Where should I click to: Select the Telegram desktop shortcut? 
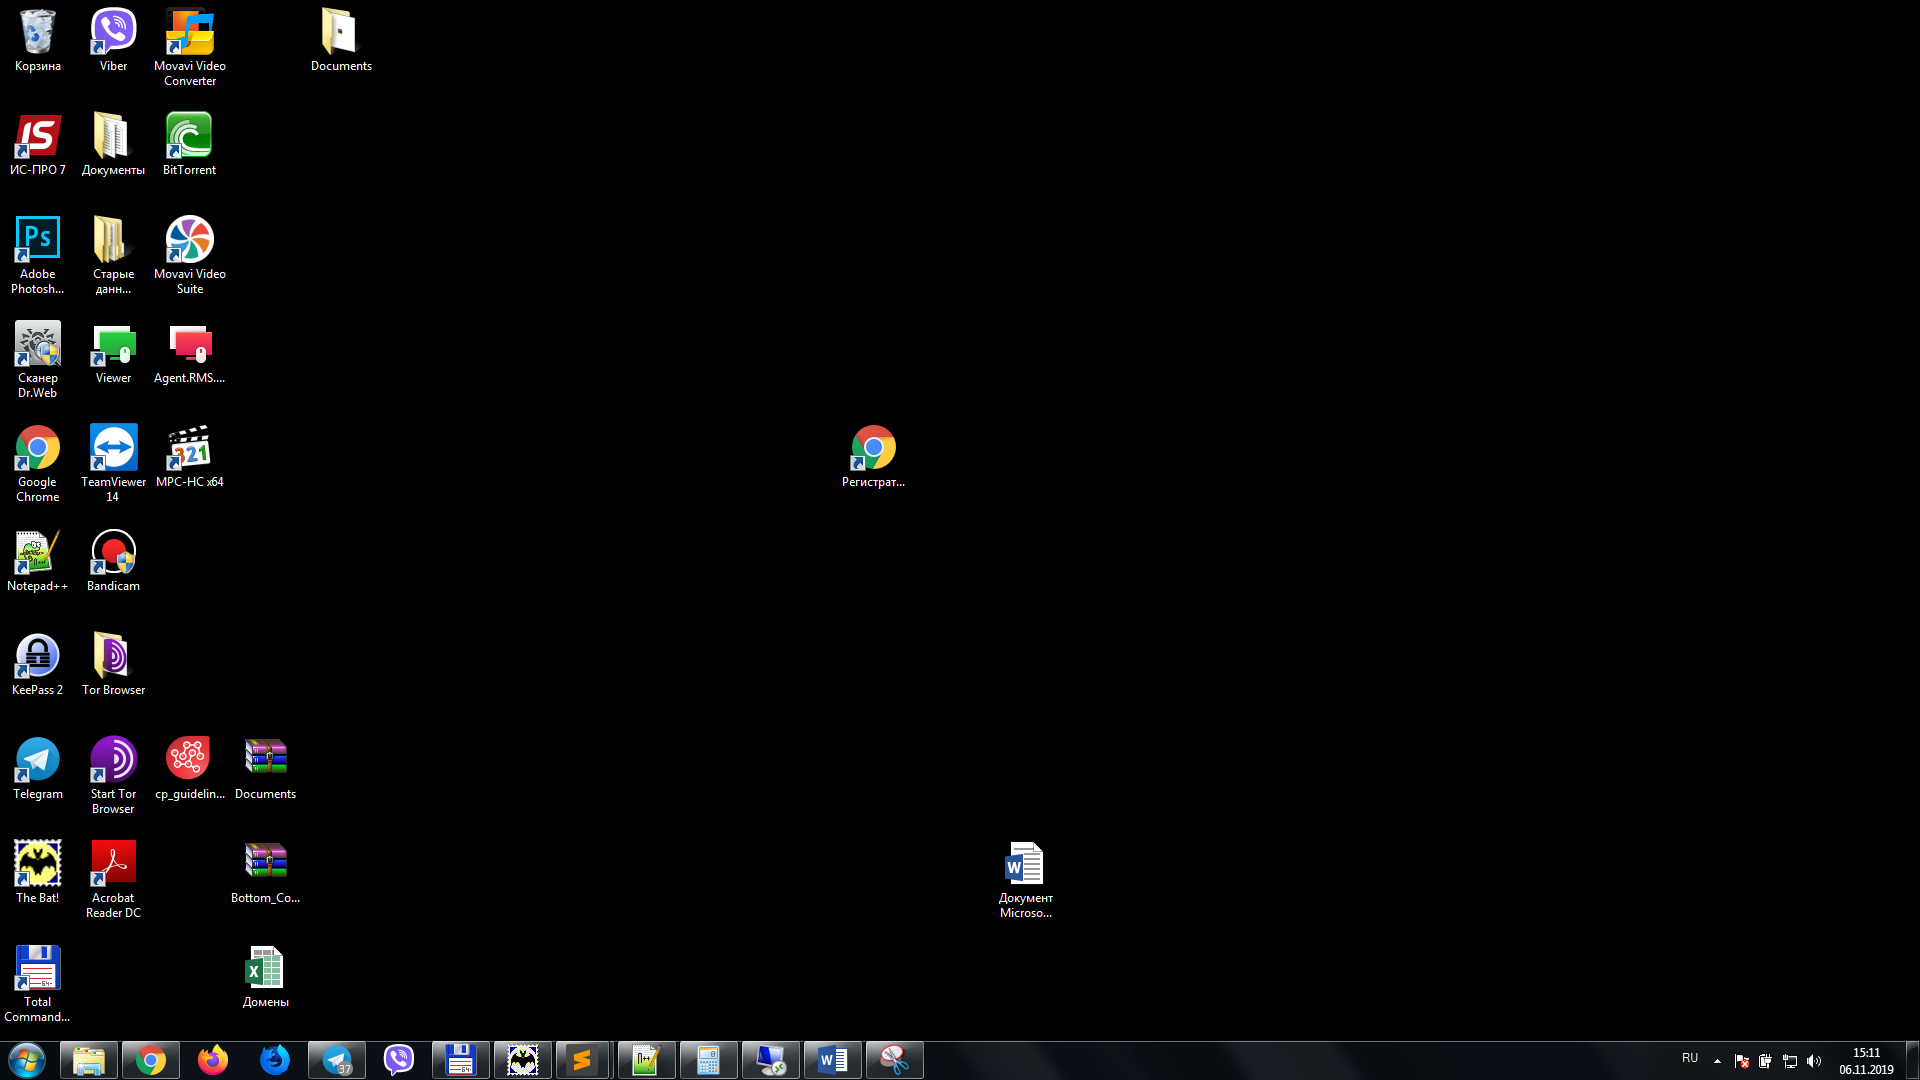click(x=38, y=768)
